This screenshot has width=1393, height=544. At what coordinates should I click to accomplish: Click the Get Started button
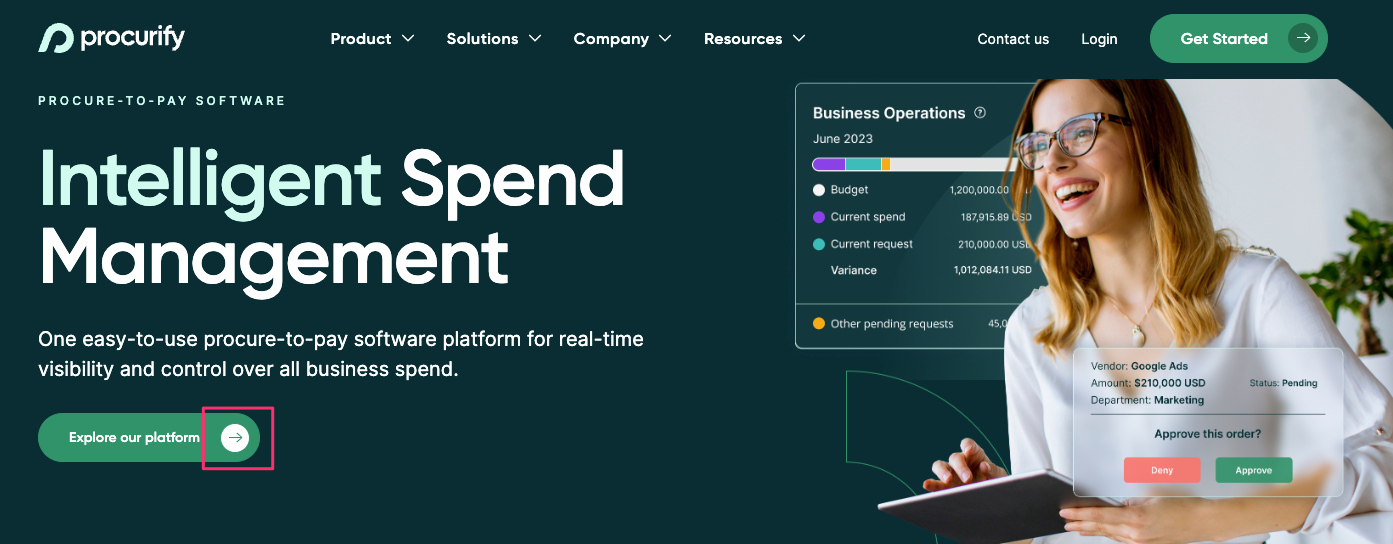[1238, 39]
